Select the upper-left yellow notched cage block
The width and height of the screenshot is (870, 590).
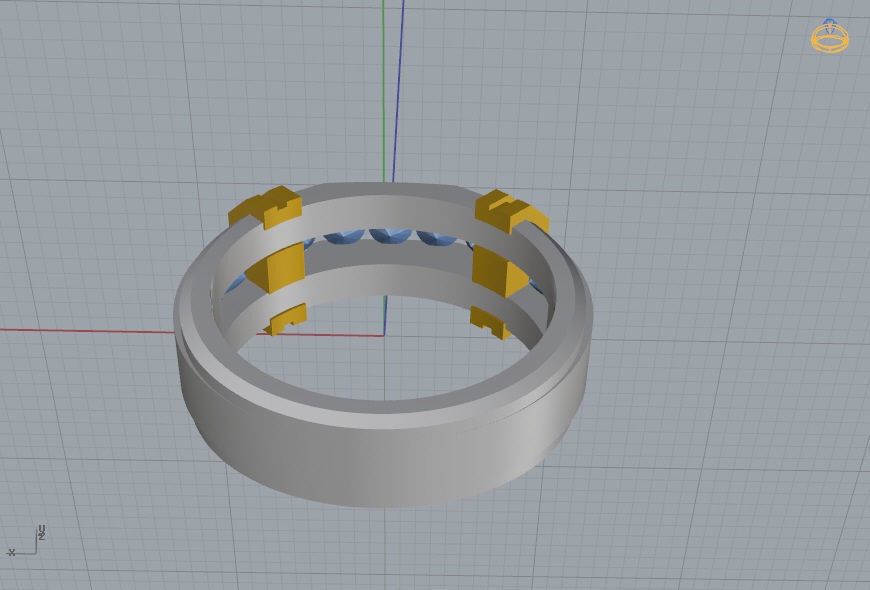(266, 207)
